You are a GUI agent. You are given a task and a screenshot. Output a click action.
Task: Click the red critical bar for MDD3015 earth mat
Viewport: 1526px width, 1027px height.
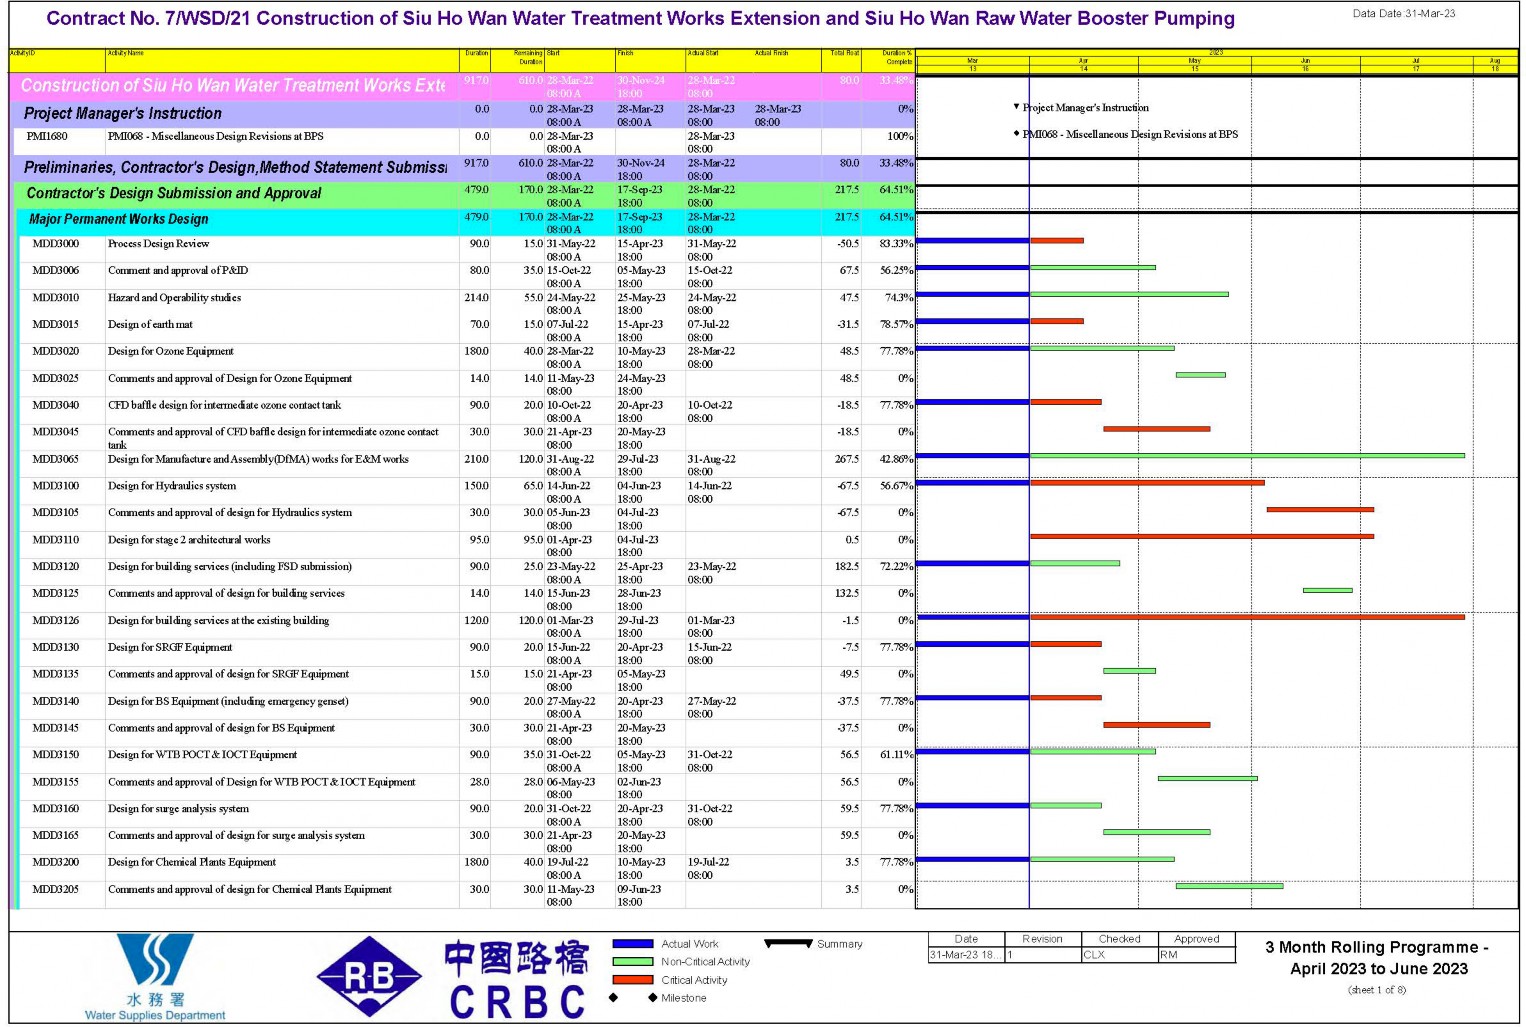click(x=1057, y=321)
